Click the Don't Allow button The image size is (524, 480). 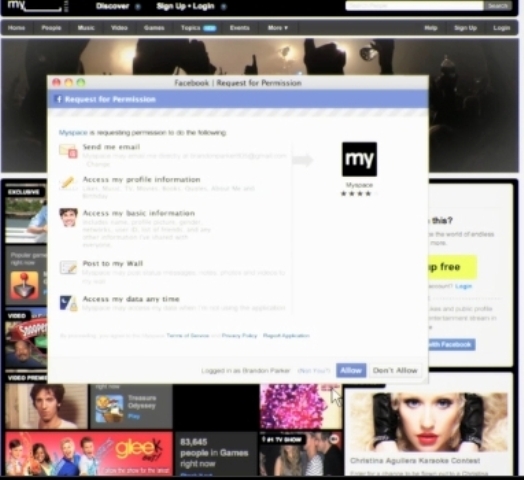(395, 370)
